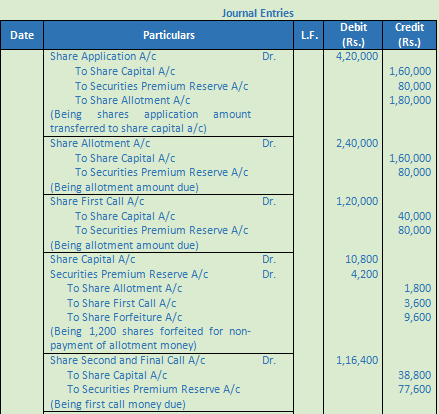Click the L.F. column header
The width and height of the screenshot is (439, 414).
click(309, 35)
